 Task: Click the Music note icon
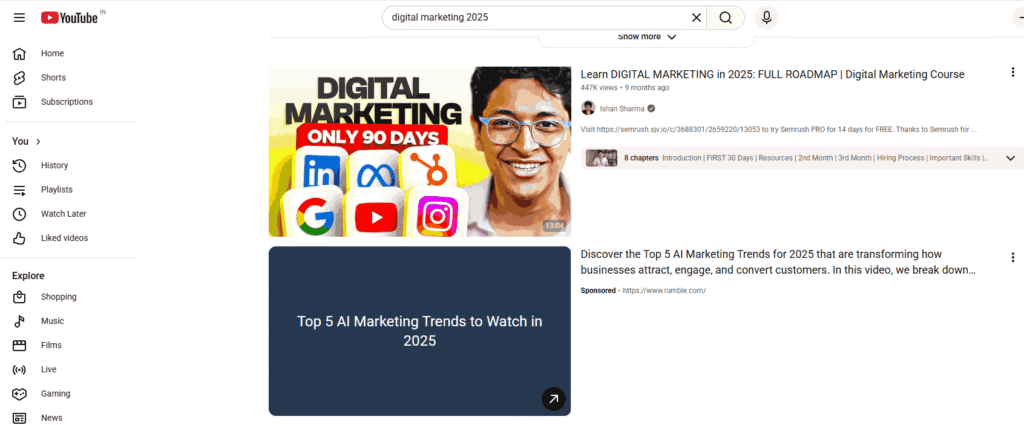(x=20, y=321)
